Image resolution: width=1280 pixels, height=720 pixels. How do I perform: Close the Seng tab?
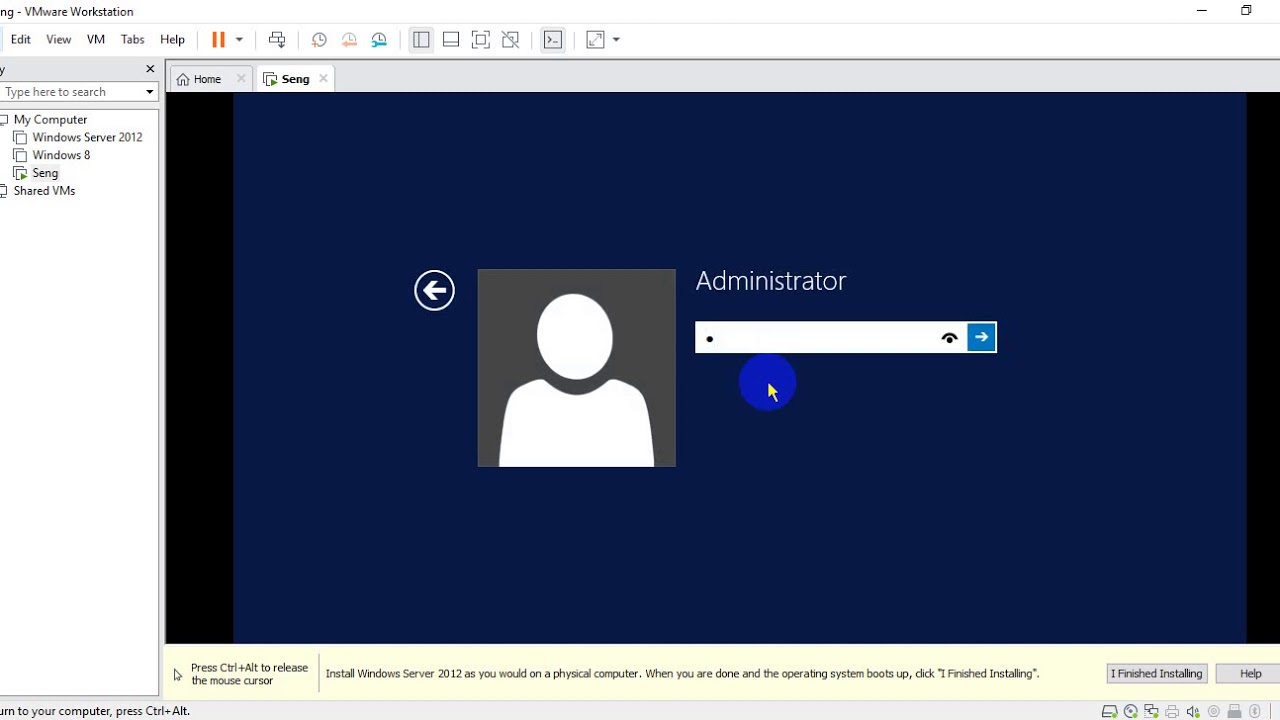coord(323,79)
